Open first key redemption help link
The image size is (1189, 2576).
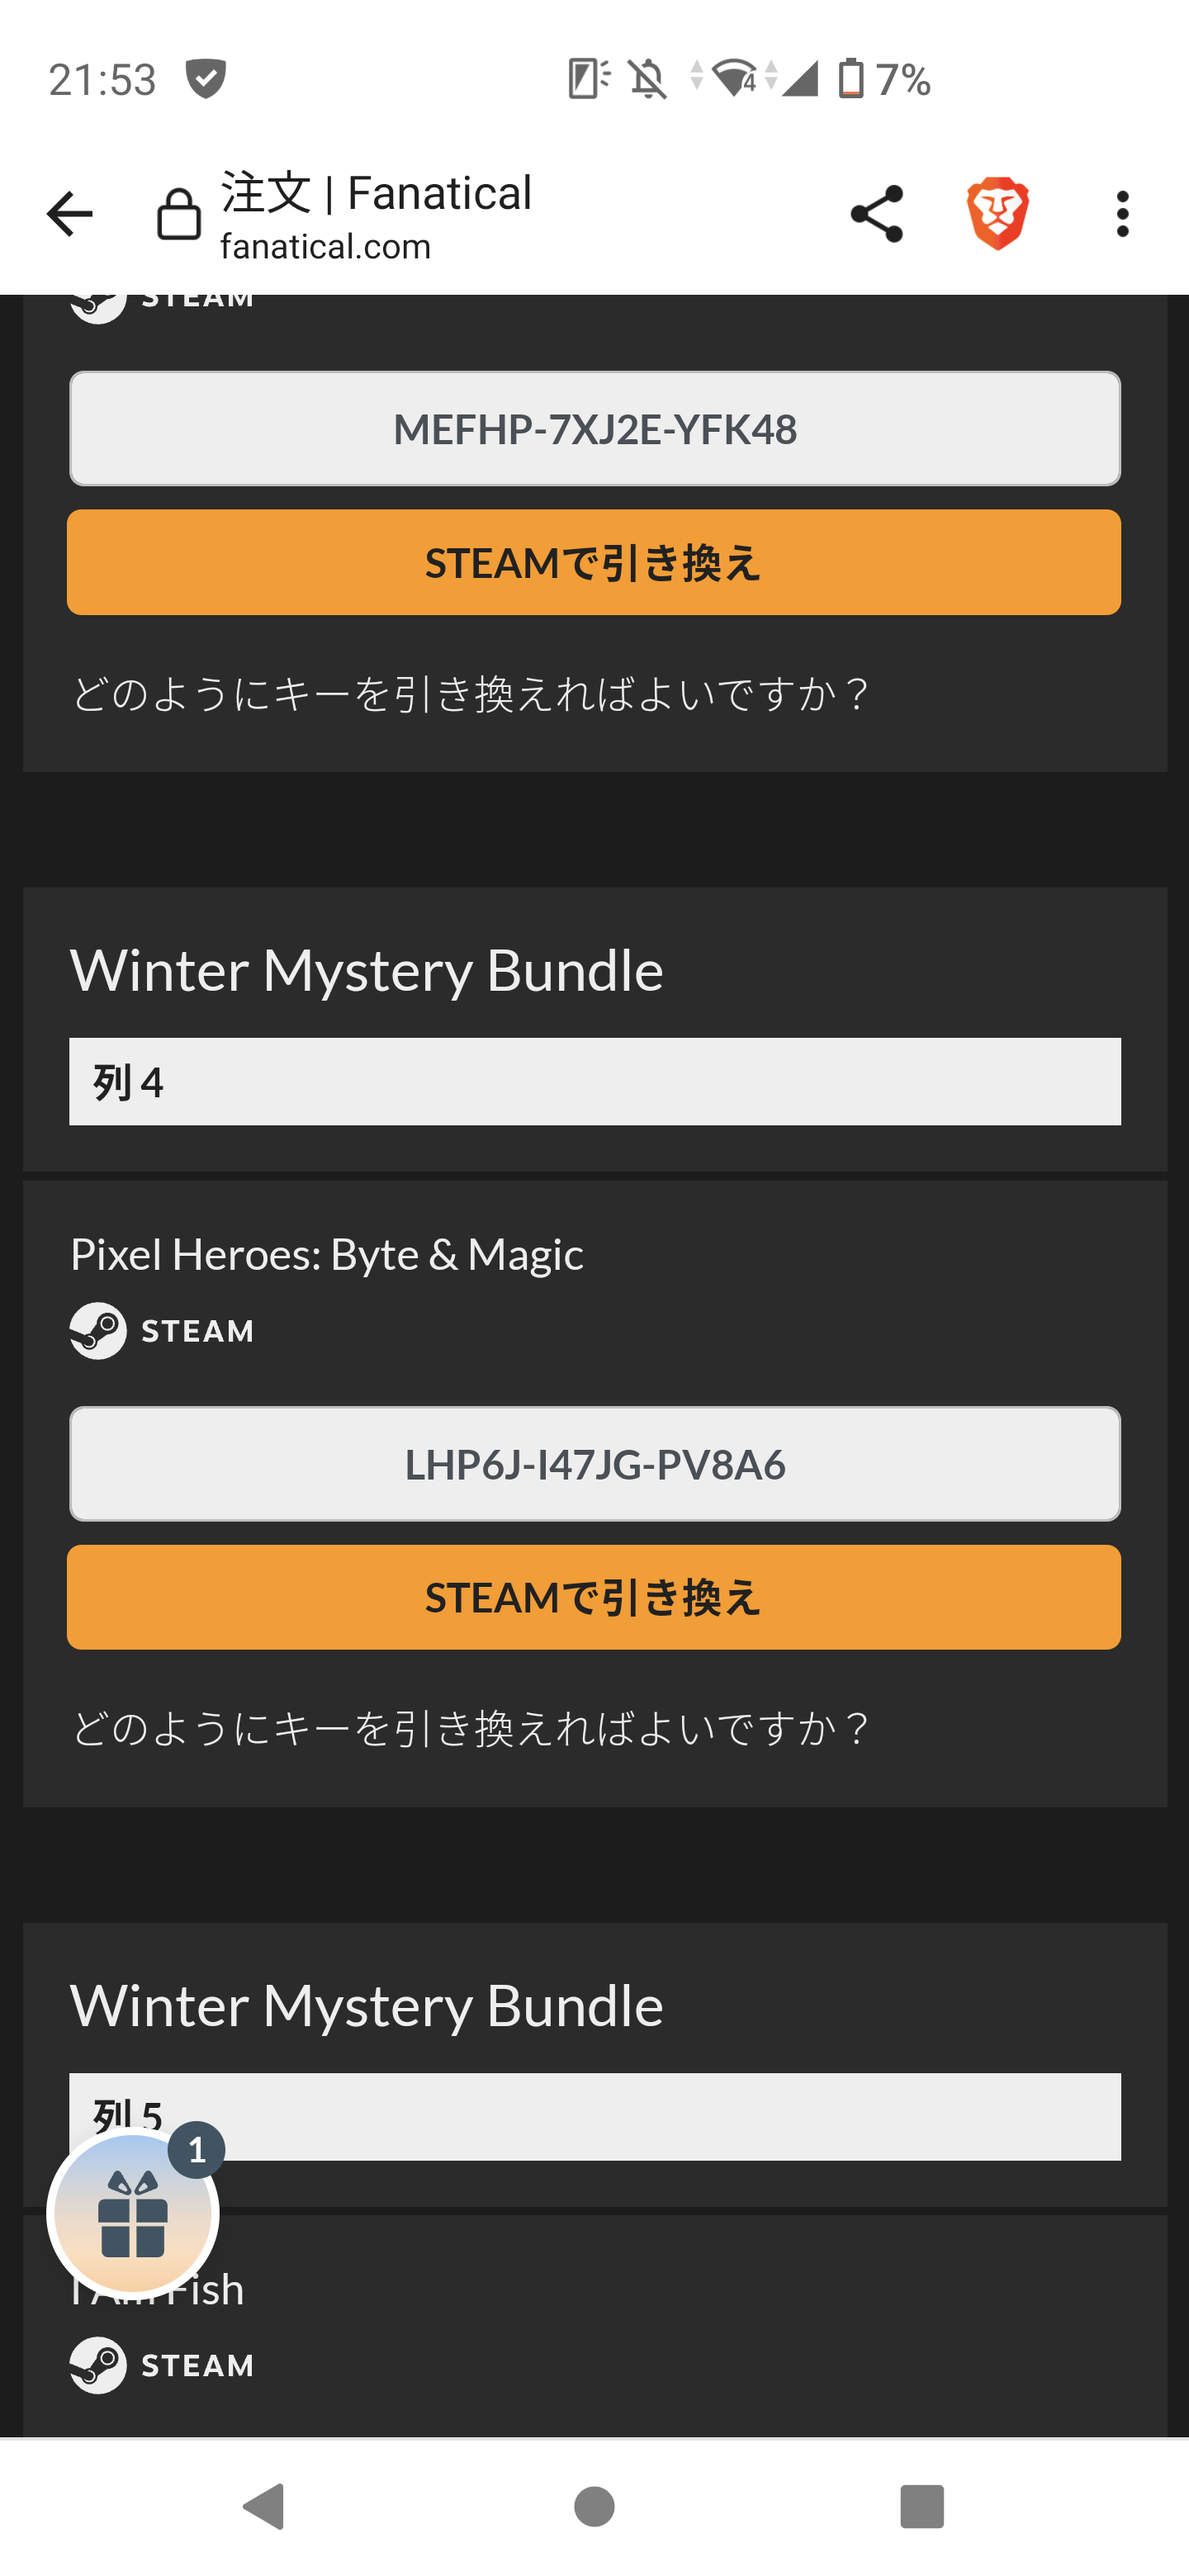click(470, 694)
